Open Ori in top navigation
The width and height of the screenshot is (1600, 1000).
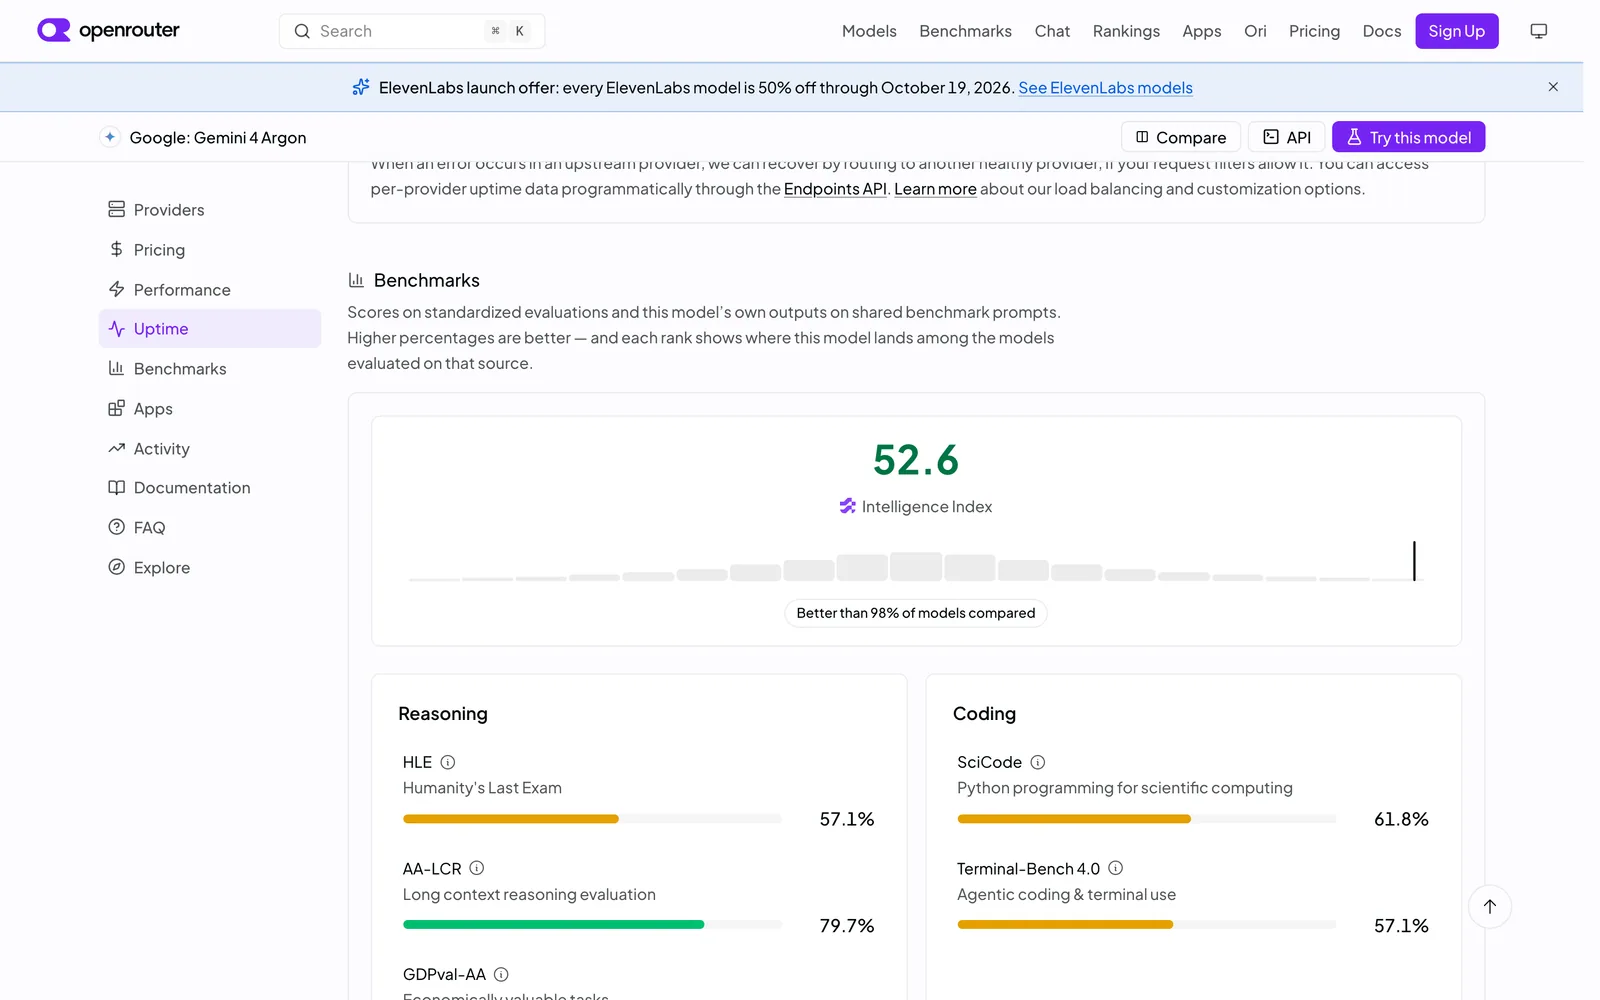(x=1255, y=31)
